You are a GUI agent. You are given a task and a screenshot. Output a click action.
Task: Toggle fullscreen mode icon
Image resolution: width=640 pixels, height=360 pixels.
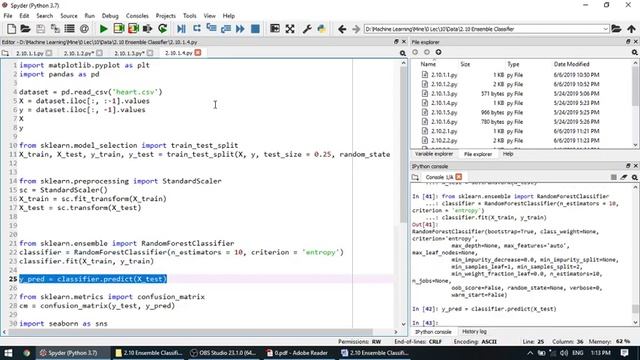click(x=290, y=29)
